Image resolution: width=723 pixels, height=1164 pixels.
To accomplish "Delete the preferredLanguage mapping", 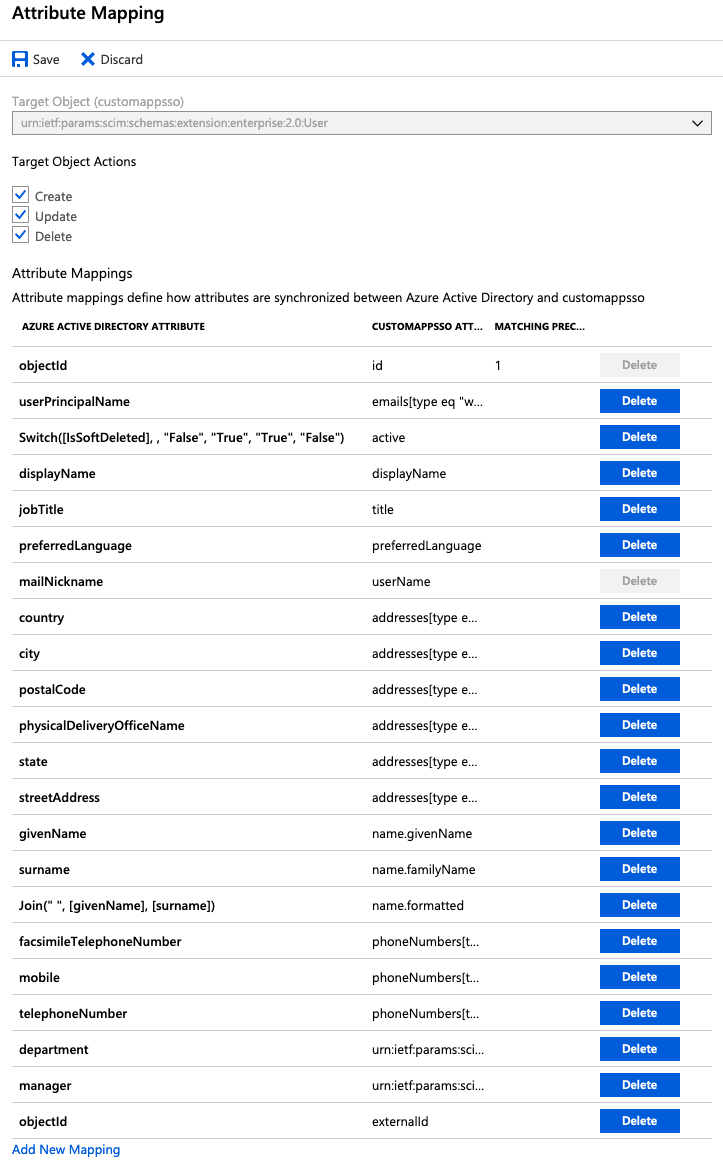I will pyautogui.click(x=639, y=545).
